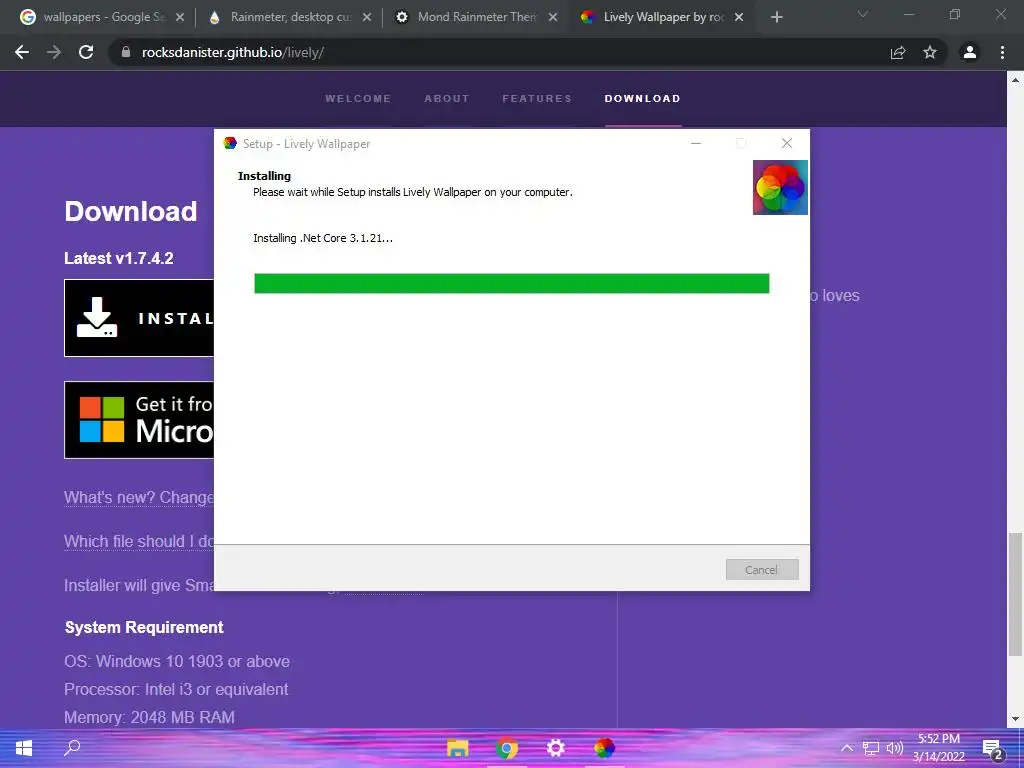The height and width of the screenshot is (768, 1024).
Task: Open Chrome from the taskbar
Action: pyautogui.click(x=507, y=748)
